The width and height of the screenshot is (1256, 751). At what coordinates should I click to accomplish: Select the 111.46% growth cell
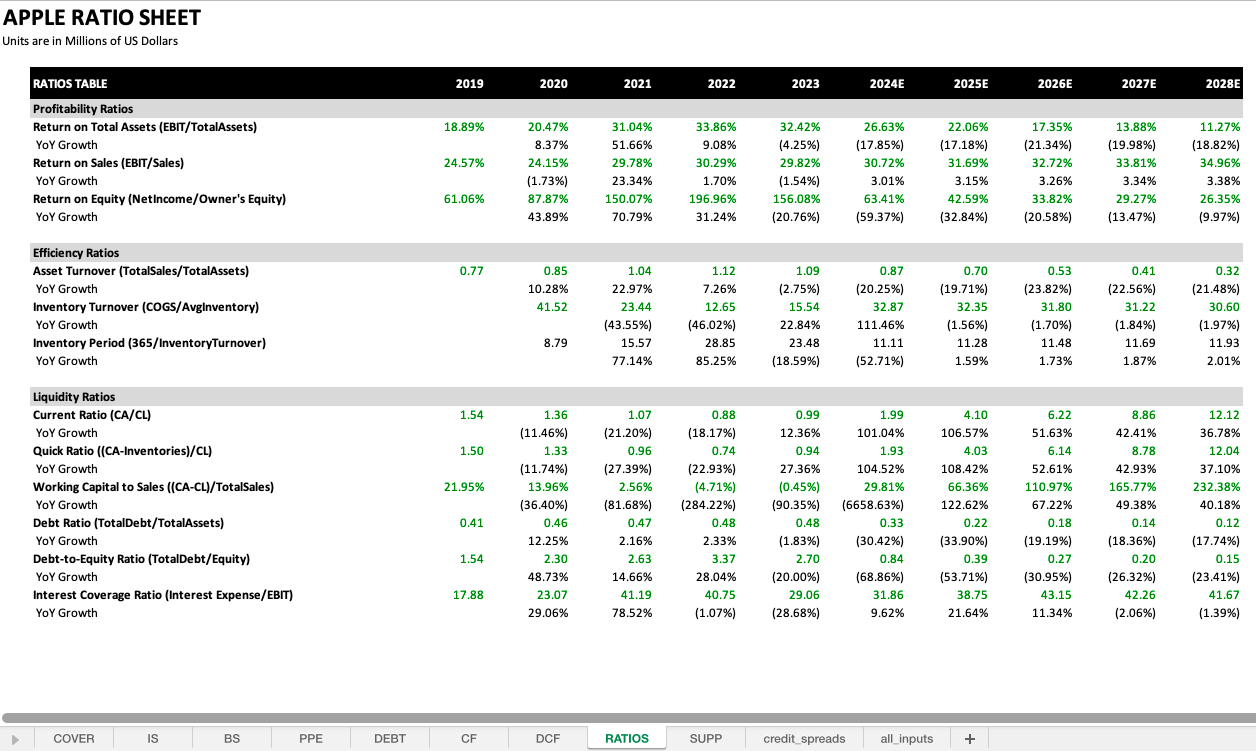tap(883, 325)
